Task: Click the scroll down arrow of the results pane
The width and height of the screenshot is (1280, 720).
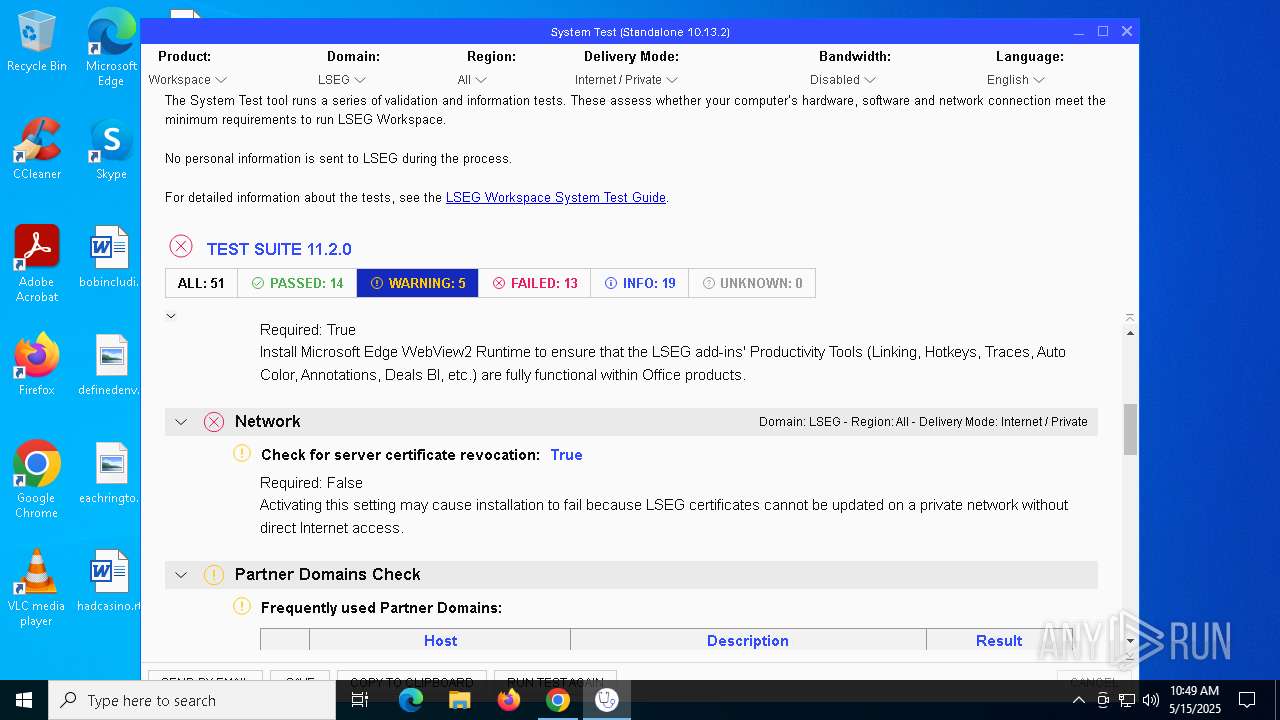Action: pyautogui.click(x=1131, y=641)
